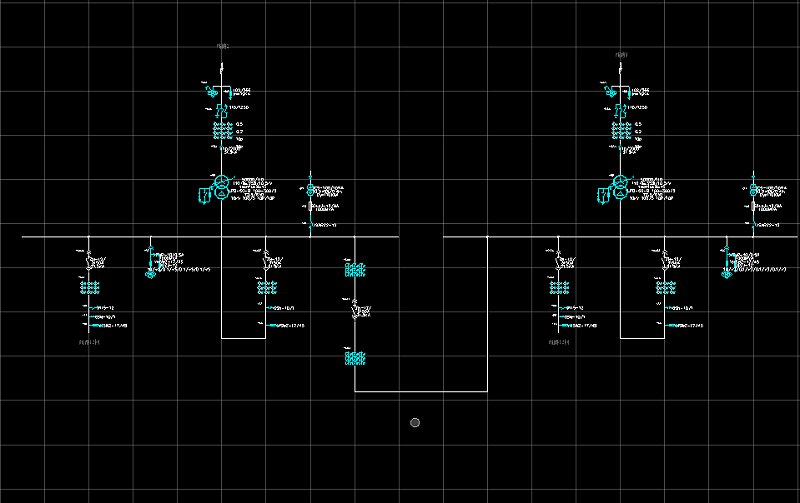Screen dimensions: 800x503
Task: Select the main transformer symbol in left section
Action: pyautogui.click(x=221, y=187)
